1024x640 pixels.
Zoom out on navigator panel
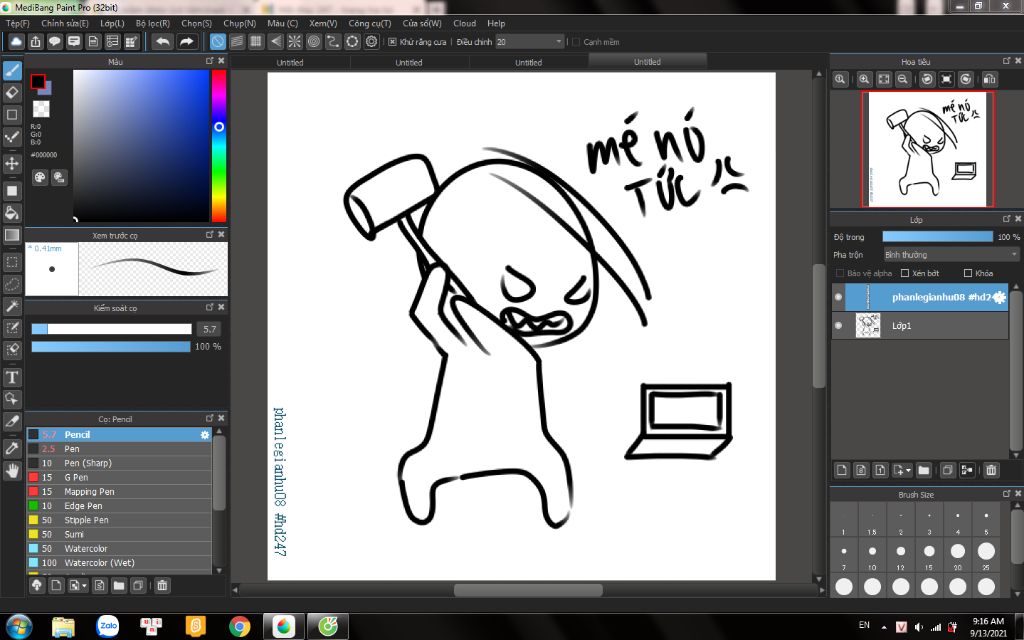[903, 79]
